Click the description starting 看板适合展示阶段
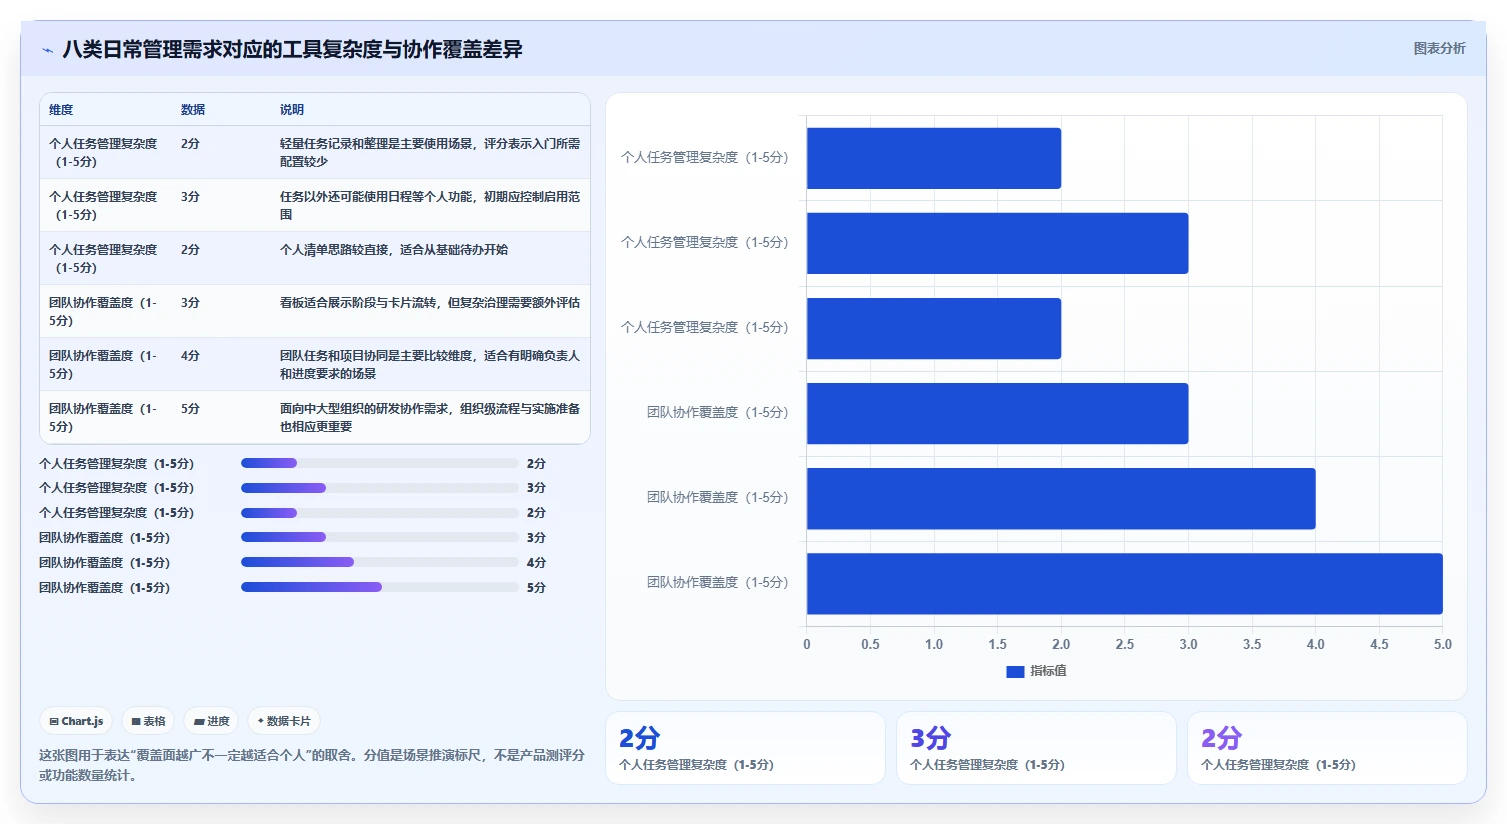Image resolution: width=1507 pixels, height=824 pixels. [x=430, y=303]
